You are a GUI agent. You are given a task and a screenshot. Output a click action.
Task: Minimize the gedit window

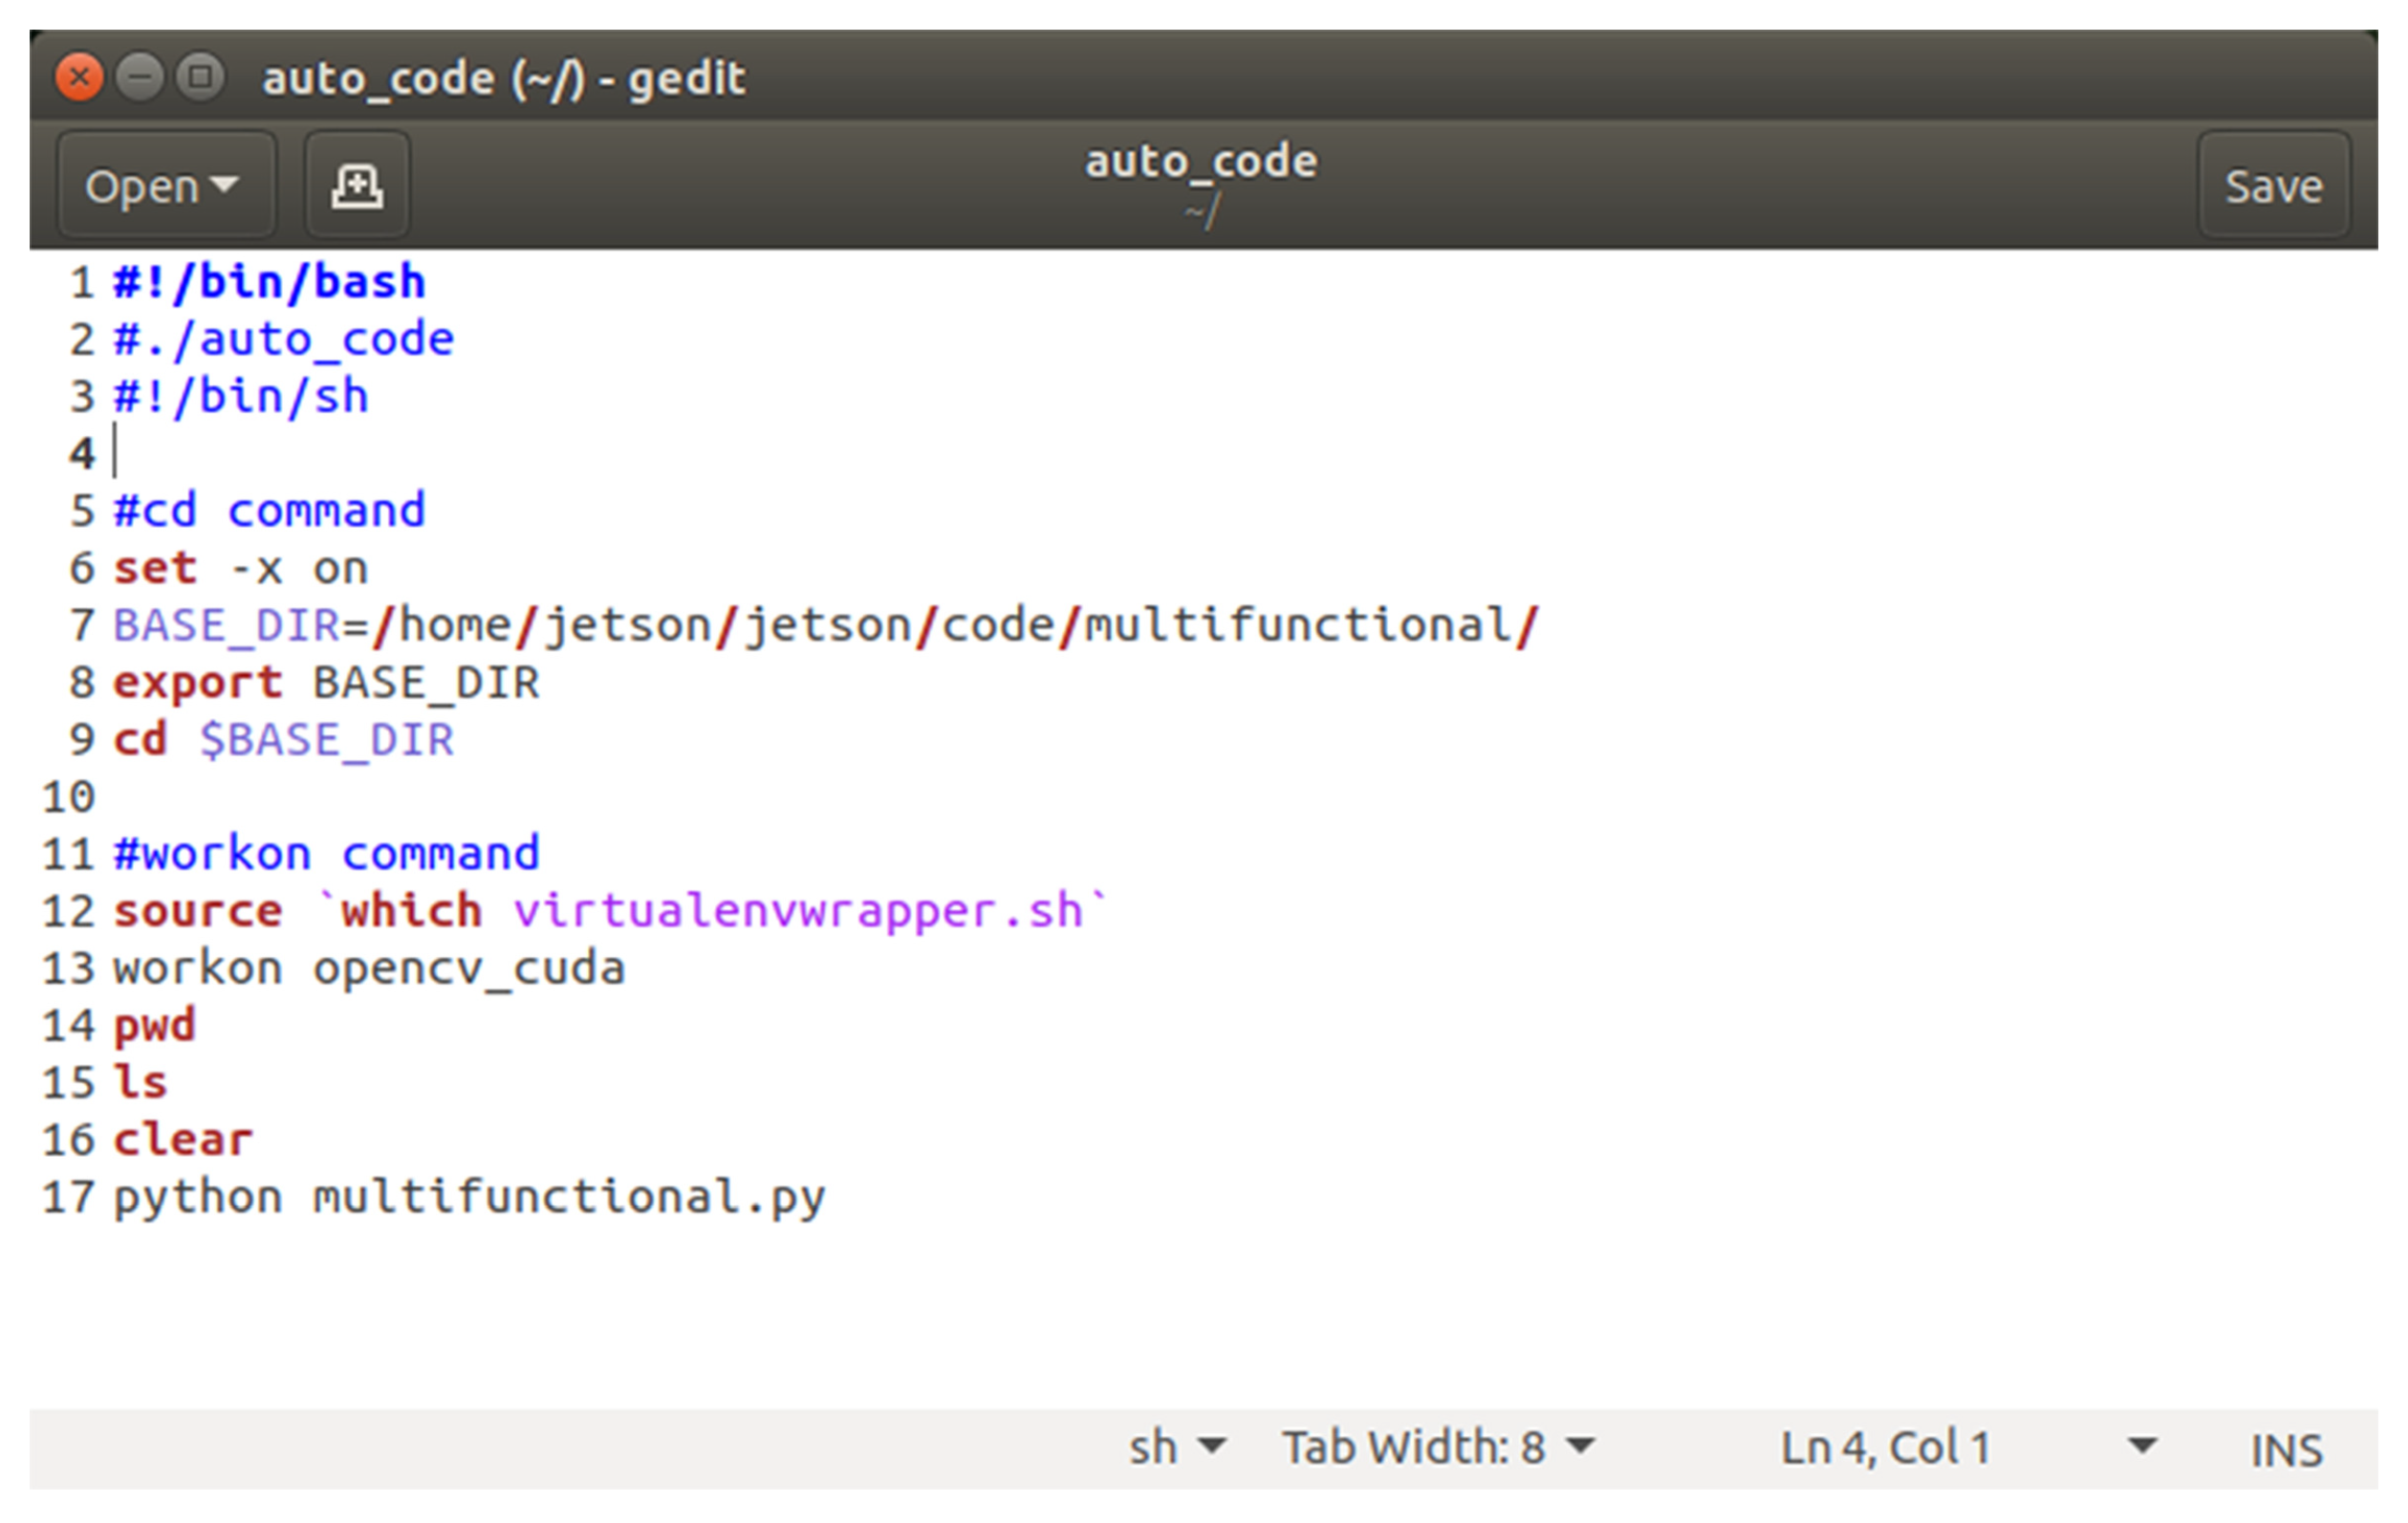(140, 77)
